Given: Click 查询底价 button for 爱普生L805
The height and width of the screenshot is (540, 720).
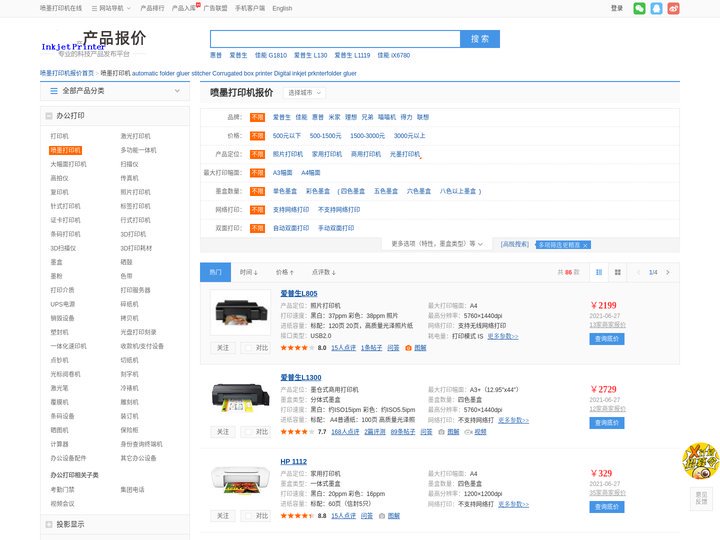Looking at the screenshot, I should click(607, 339).
